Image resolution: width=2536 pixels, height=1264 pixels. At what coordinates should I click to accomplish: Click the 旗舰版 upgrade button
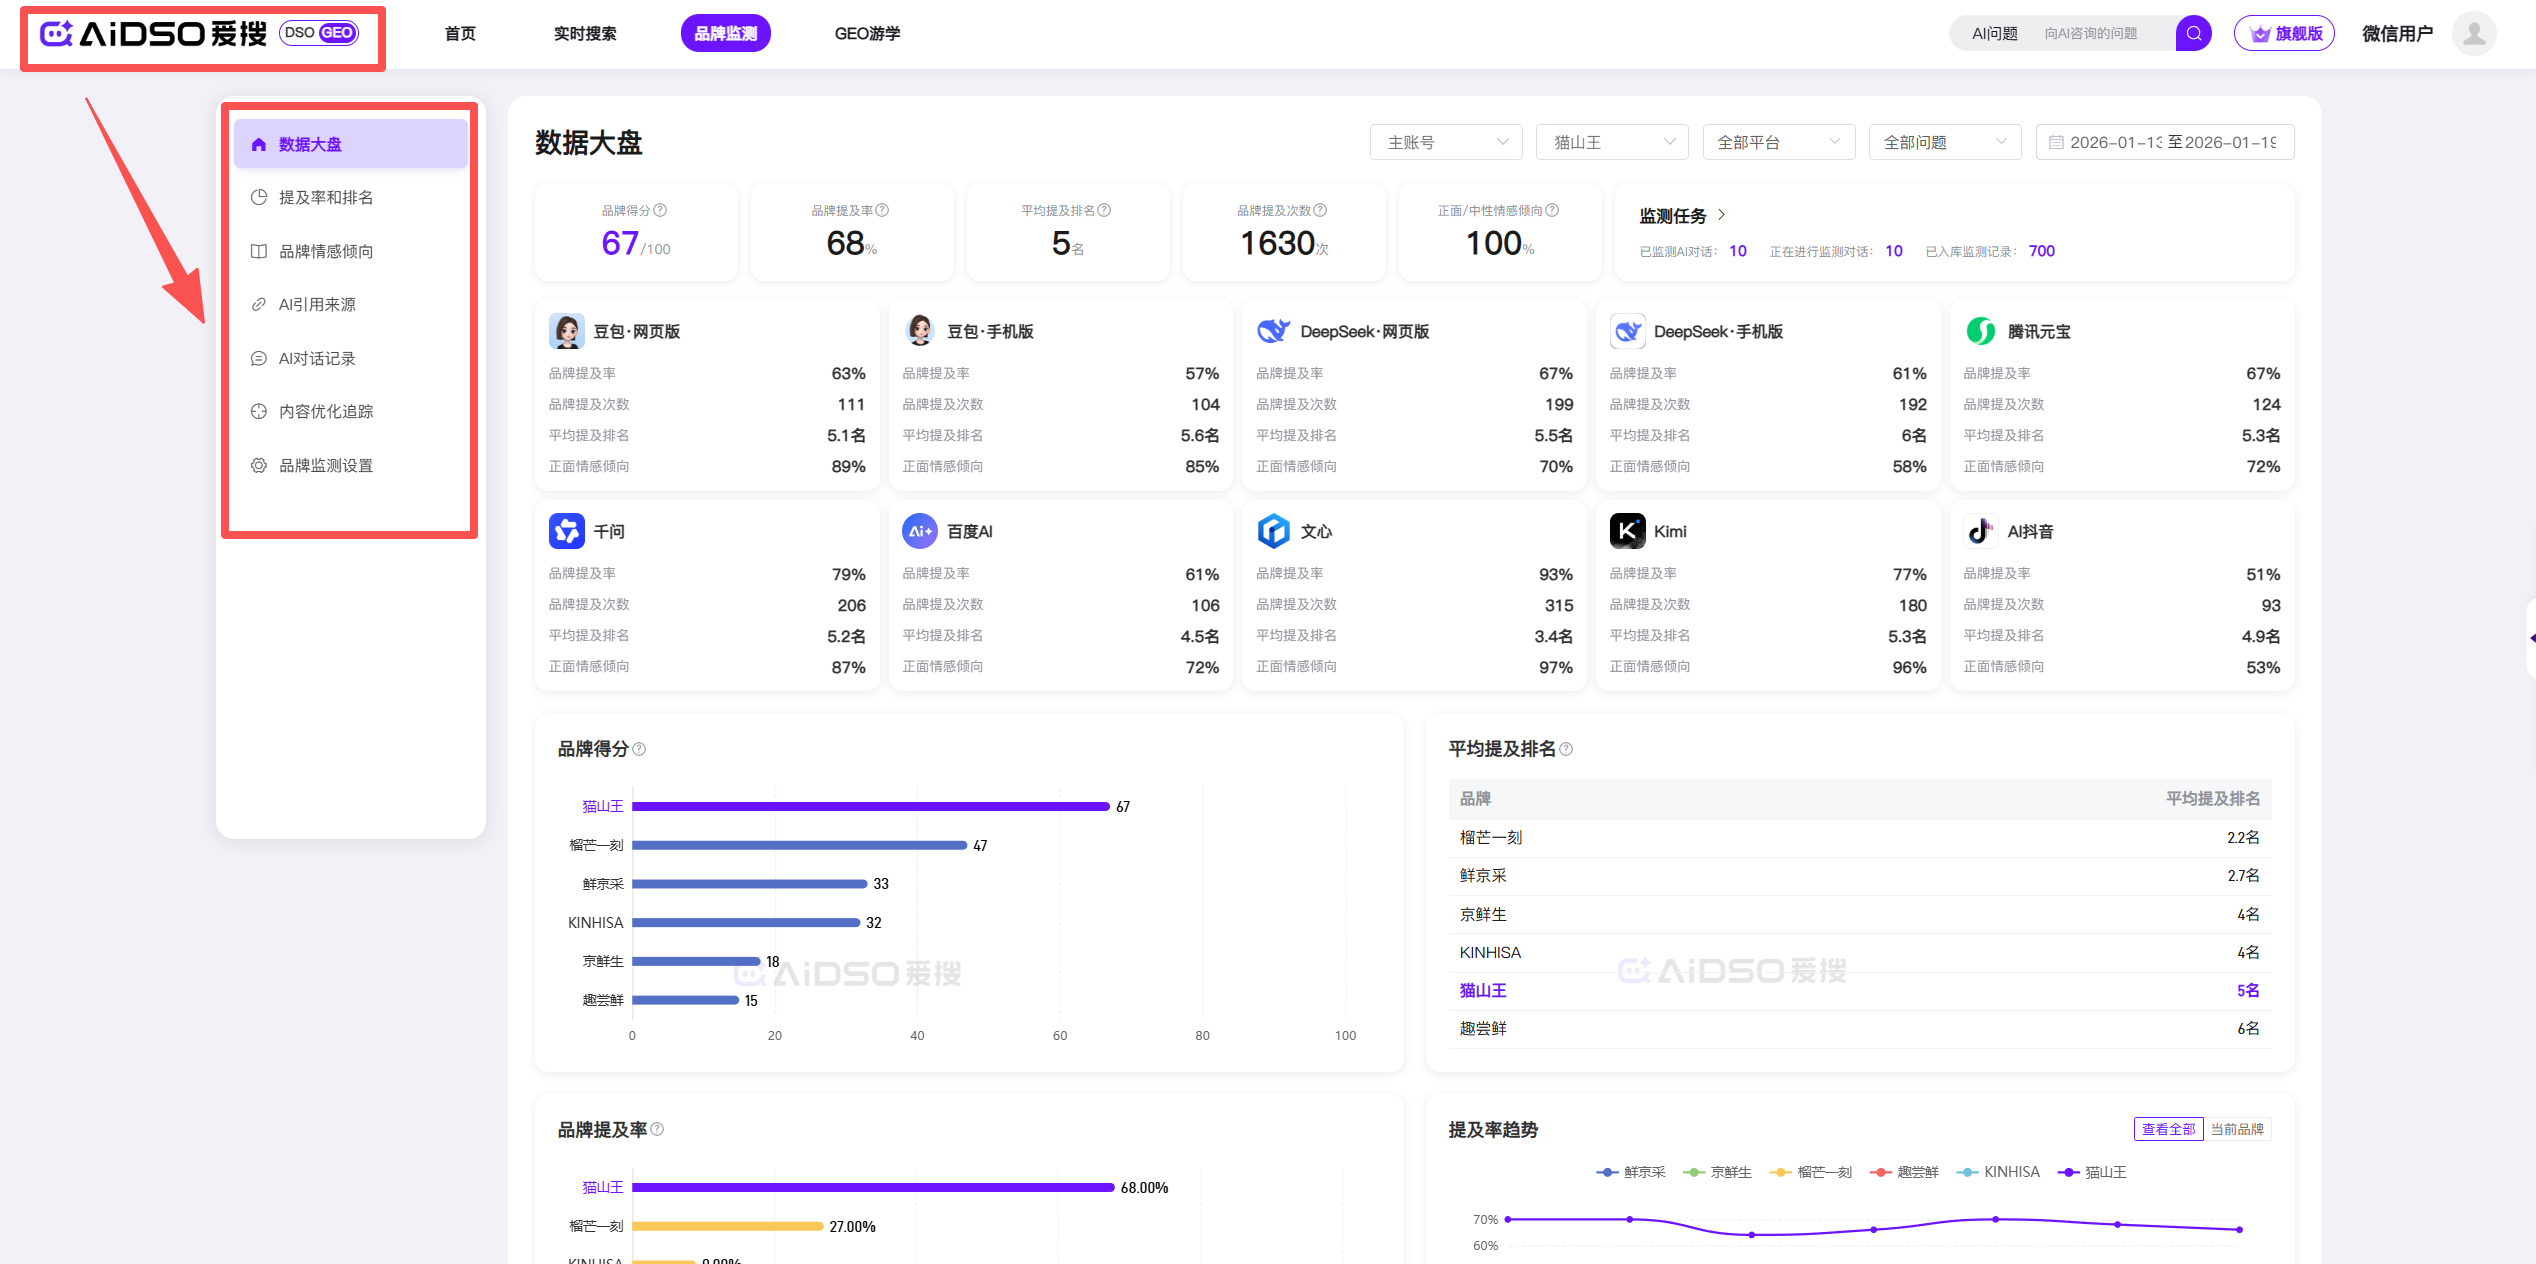pos(2284,33)
